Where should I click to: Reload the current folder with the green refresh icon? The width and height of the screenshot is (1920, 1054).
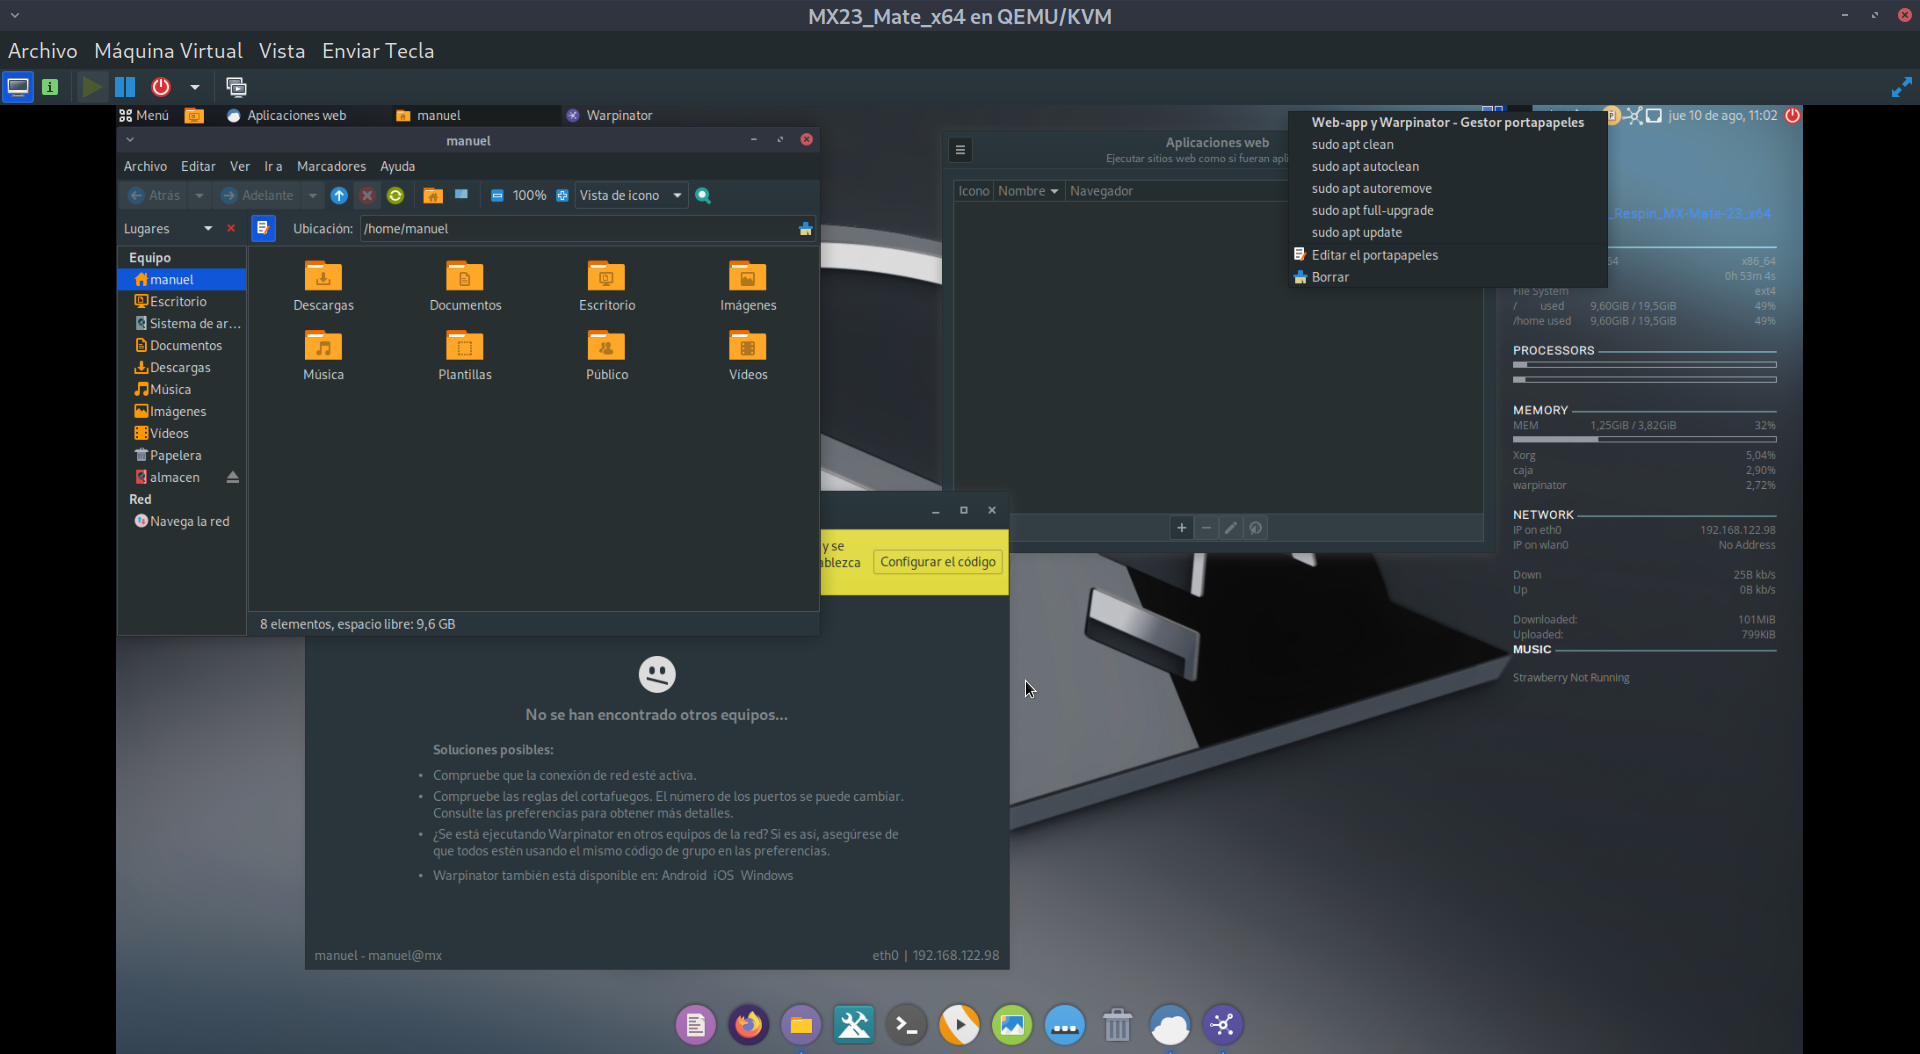pyautogui.click(x=395, y=195)
